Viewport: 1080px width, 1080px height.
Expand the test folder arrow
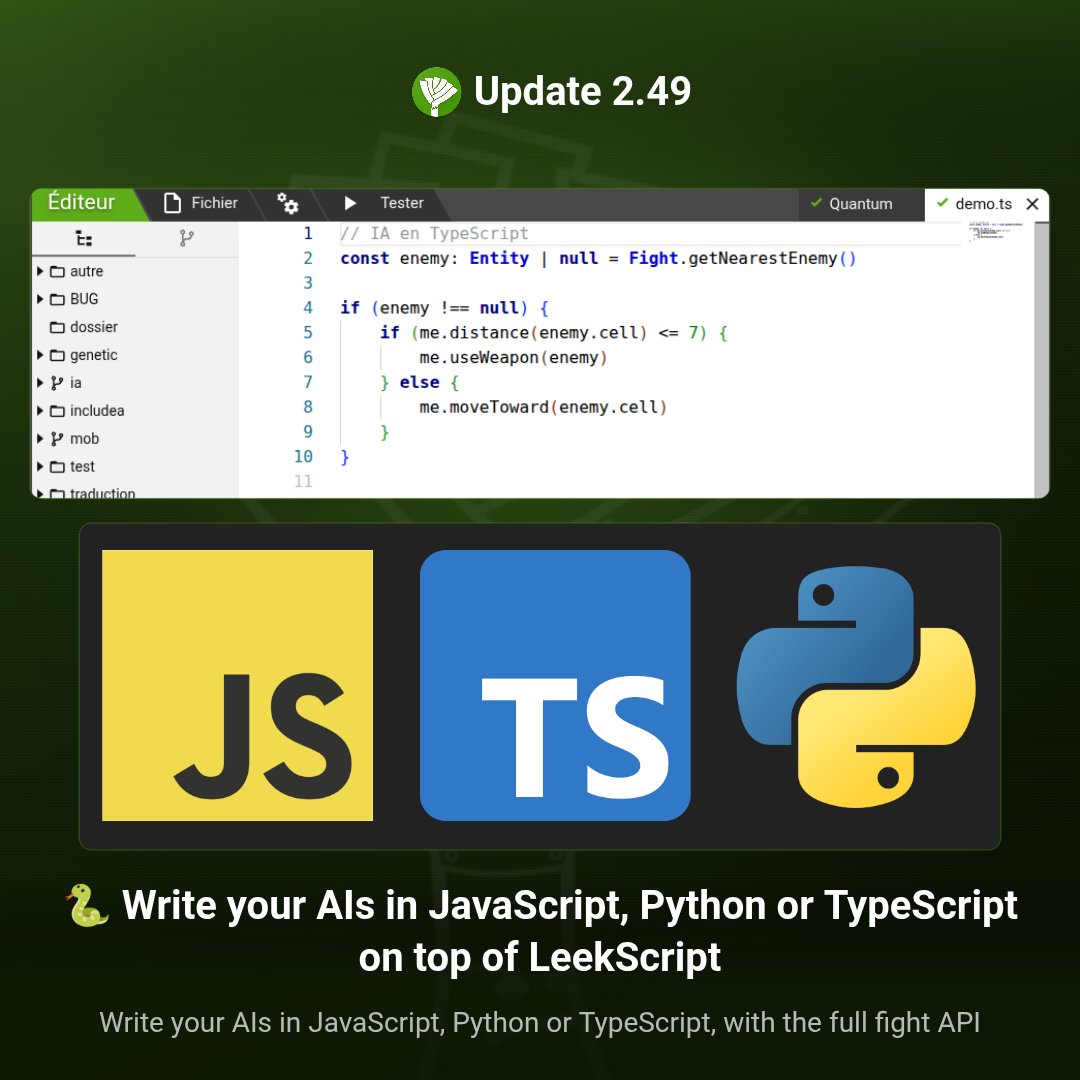[x=40, y=467]
